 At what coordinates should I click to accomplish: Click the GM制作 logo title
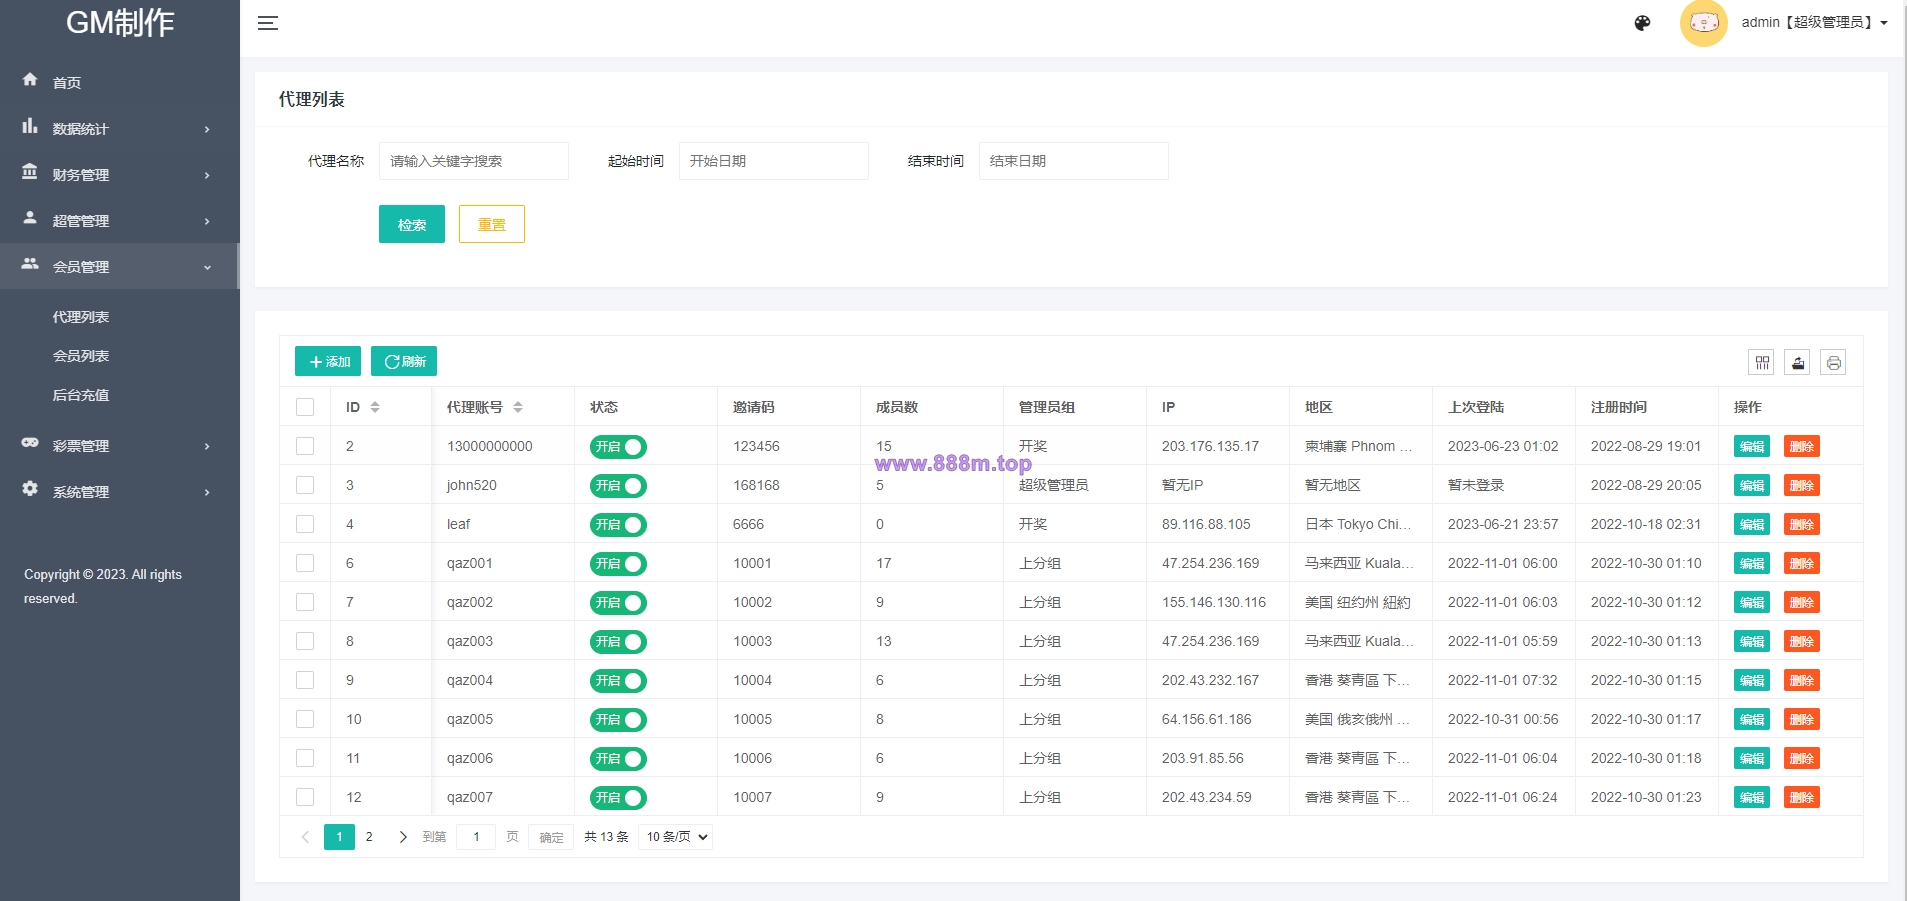point(120,22)
